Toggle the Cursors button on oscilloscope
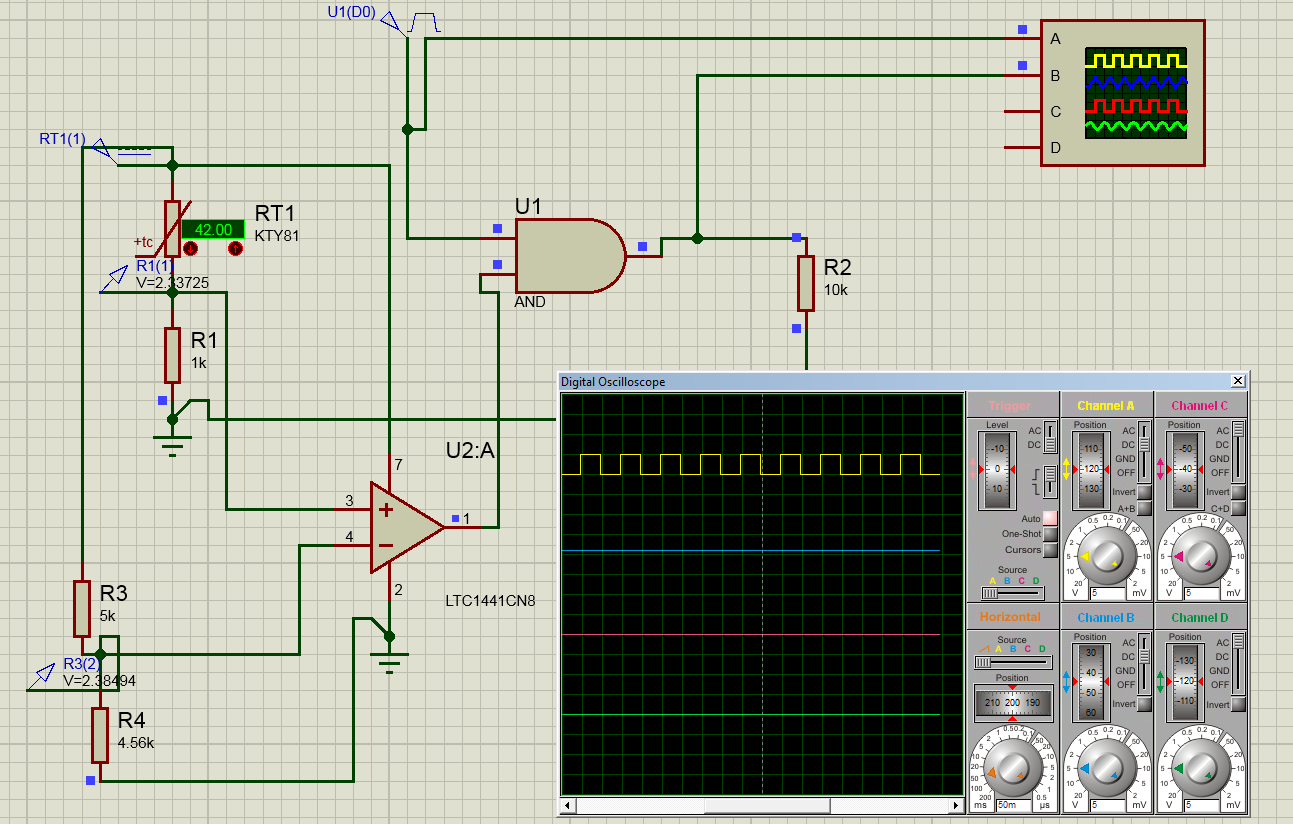 pyautogui.click(x=1050, y=550)
